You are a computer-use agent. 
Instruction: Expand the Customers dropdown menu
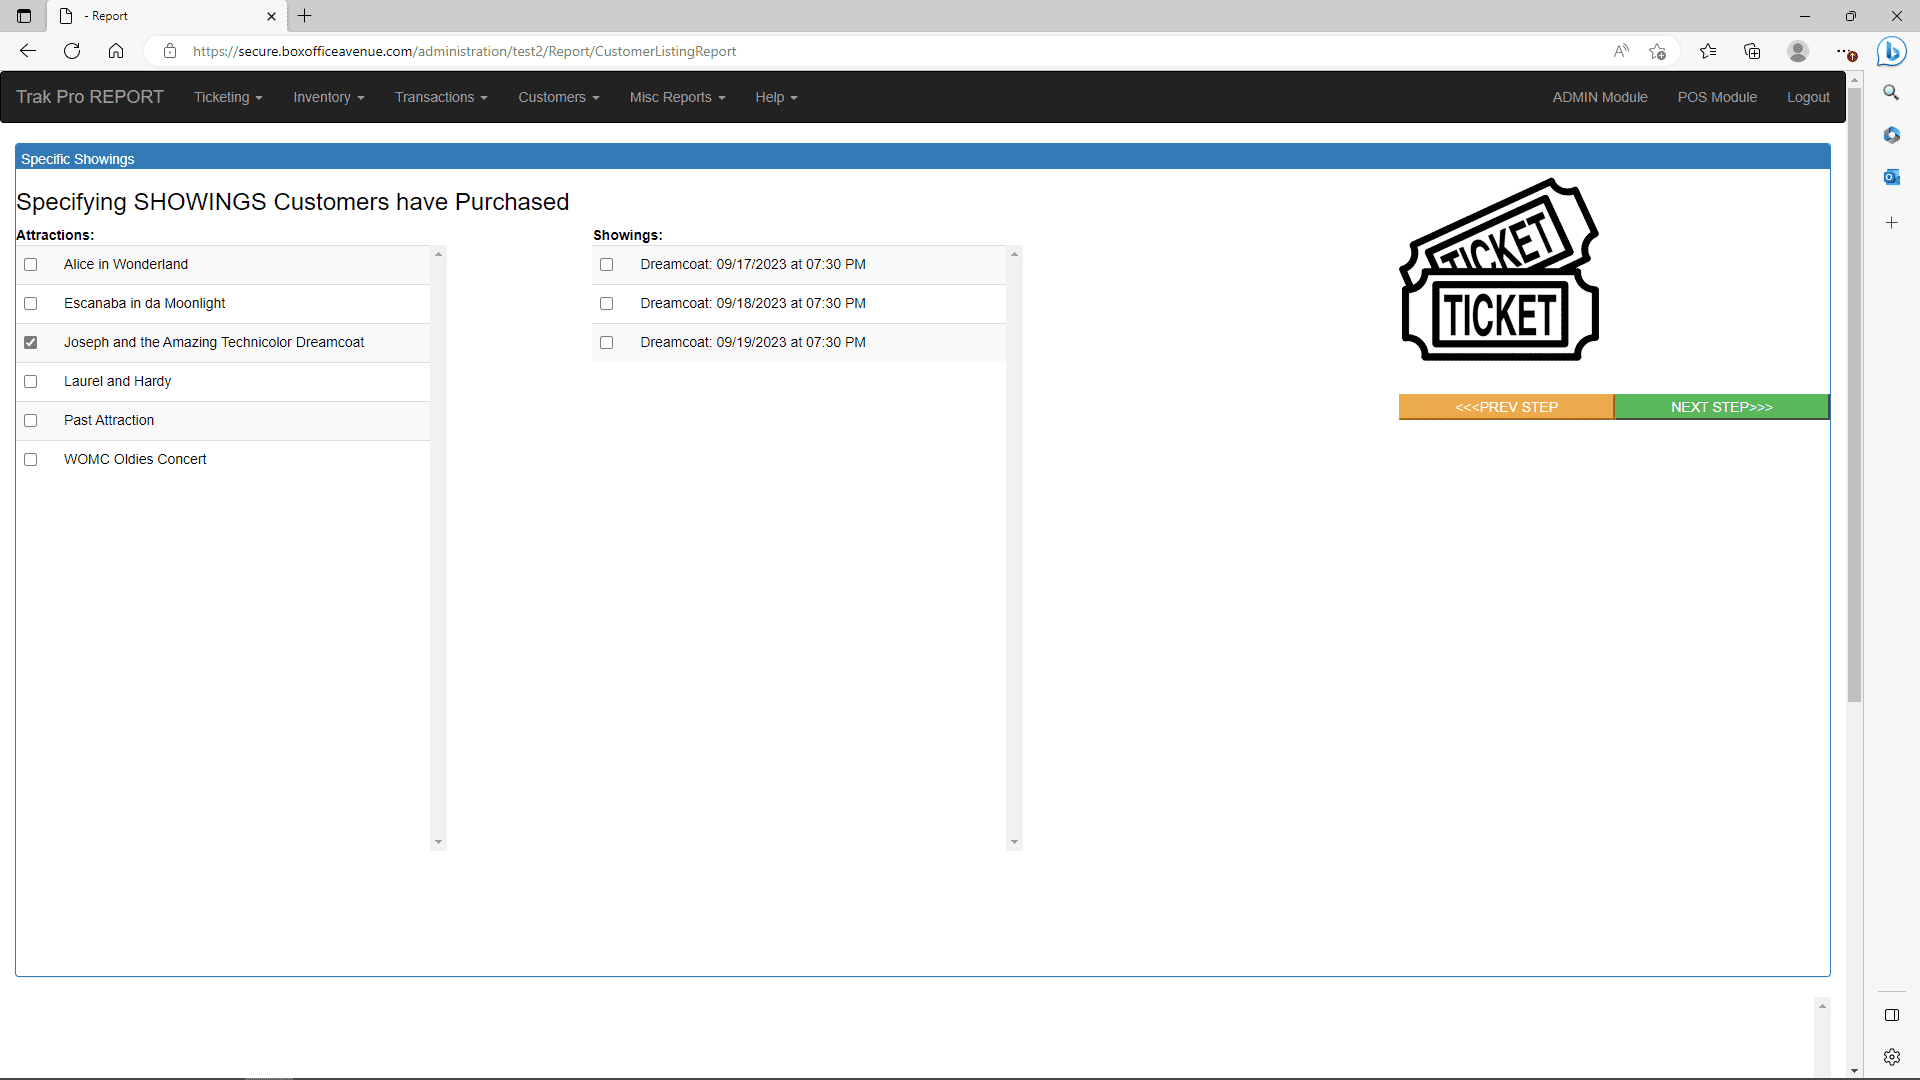coord(558,97)
